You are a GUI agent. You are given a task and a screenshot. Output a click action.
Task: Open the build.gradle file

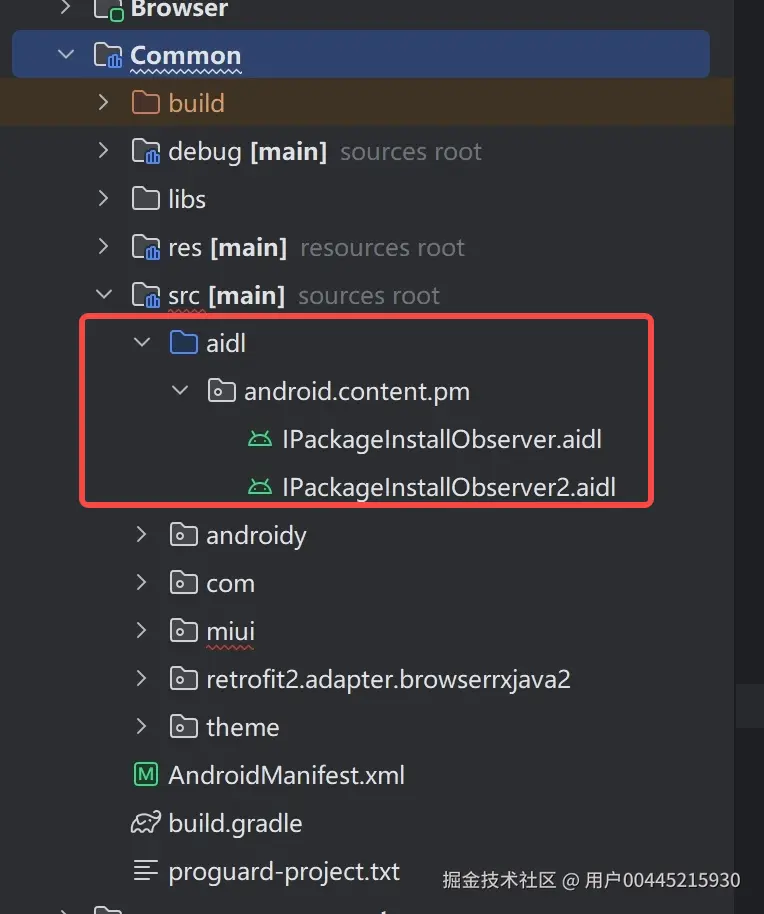(x=235, y=823)
